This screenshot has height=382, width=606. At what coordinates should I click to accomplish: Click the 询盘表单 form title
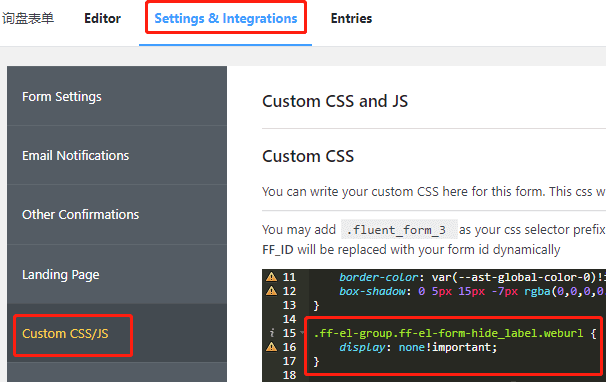coord(28,19)
